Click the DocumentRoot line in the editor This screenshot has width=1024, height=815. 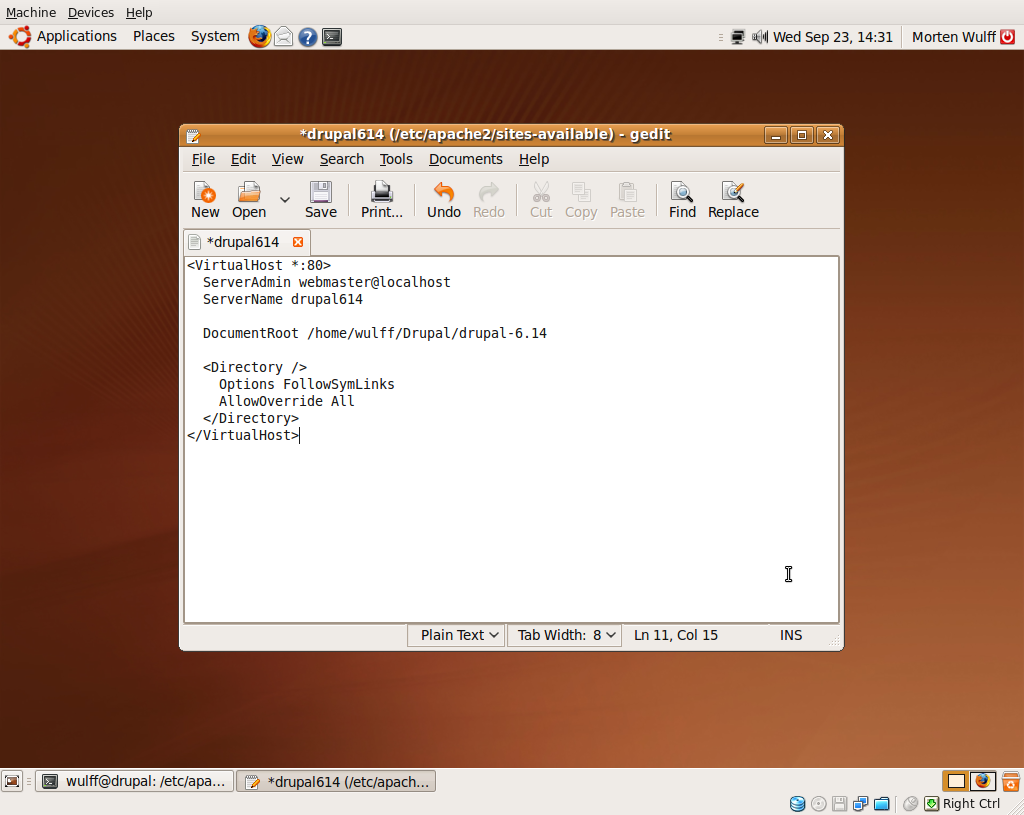coord(375,333)
